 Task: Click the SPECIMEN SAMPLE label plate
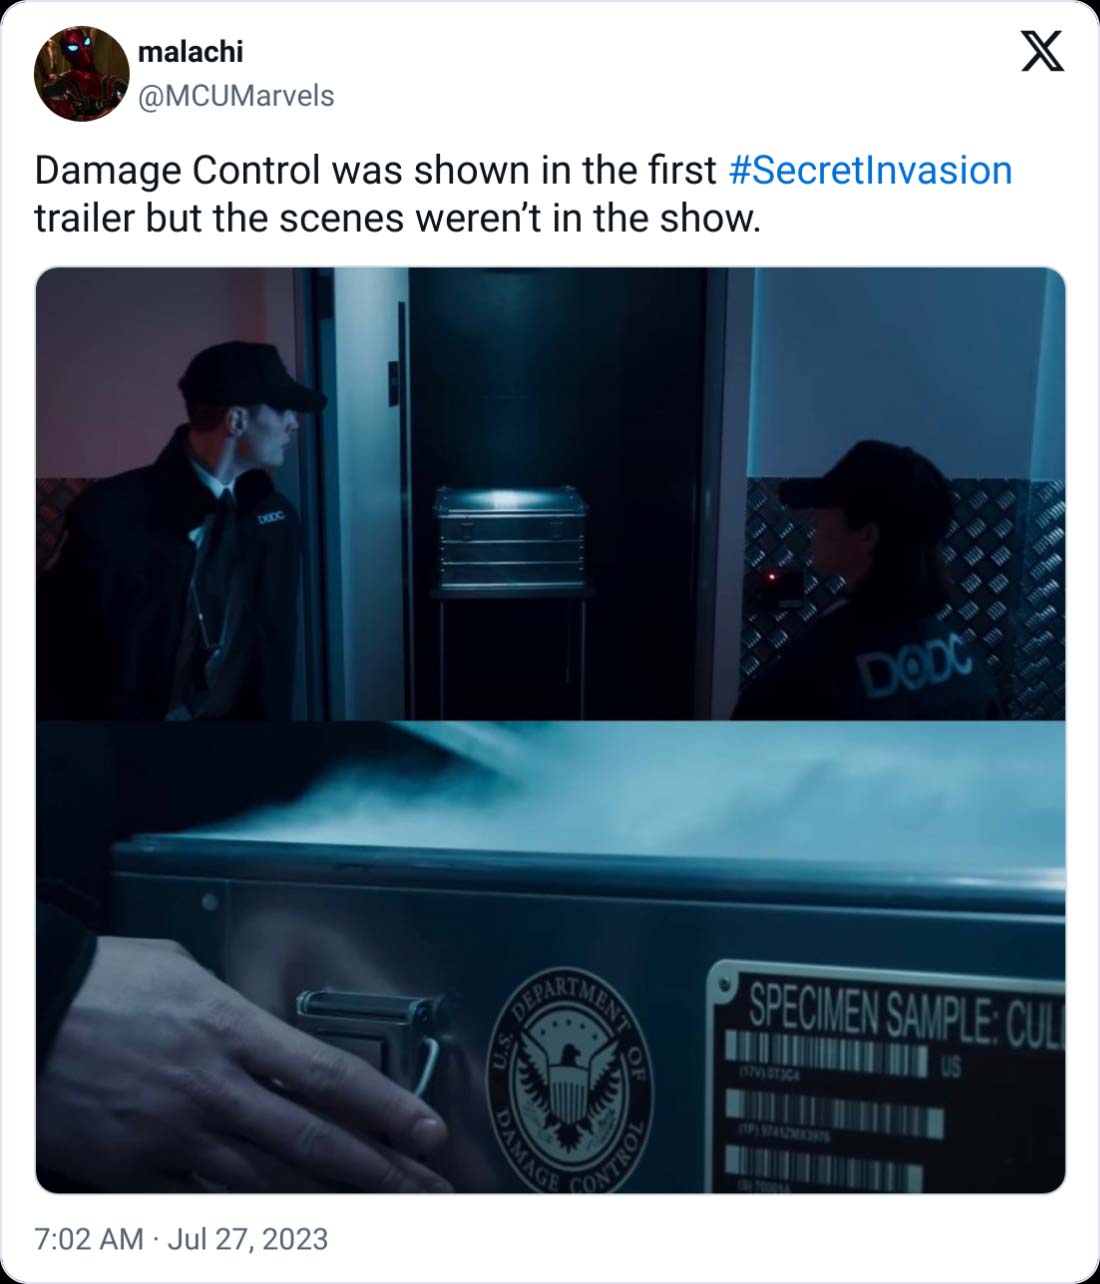(887, 1077)
